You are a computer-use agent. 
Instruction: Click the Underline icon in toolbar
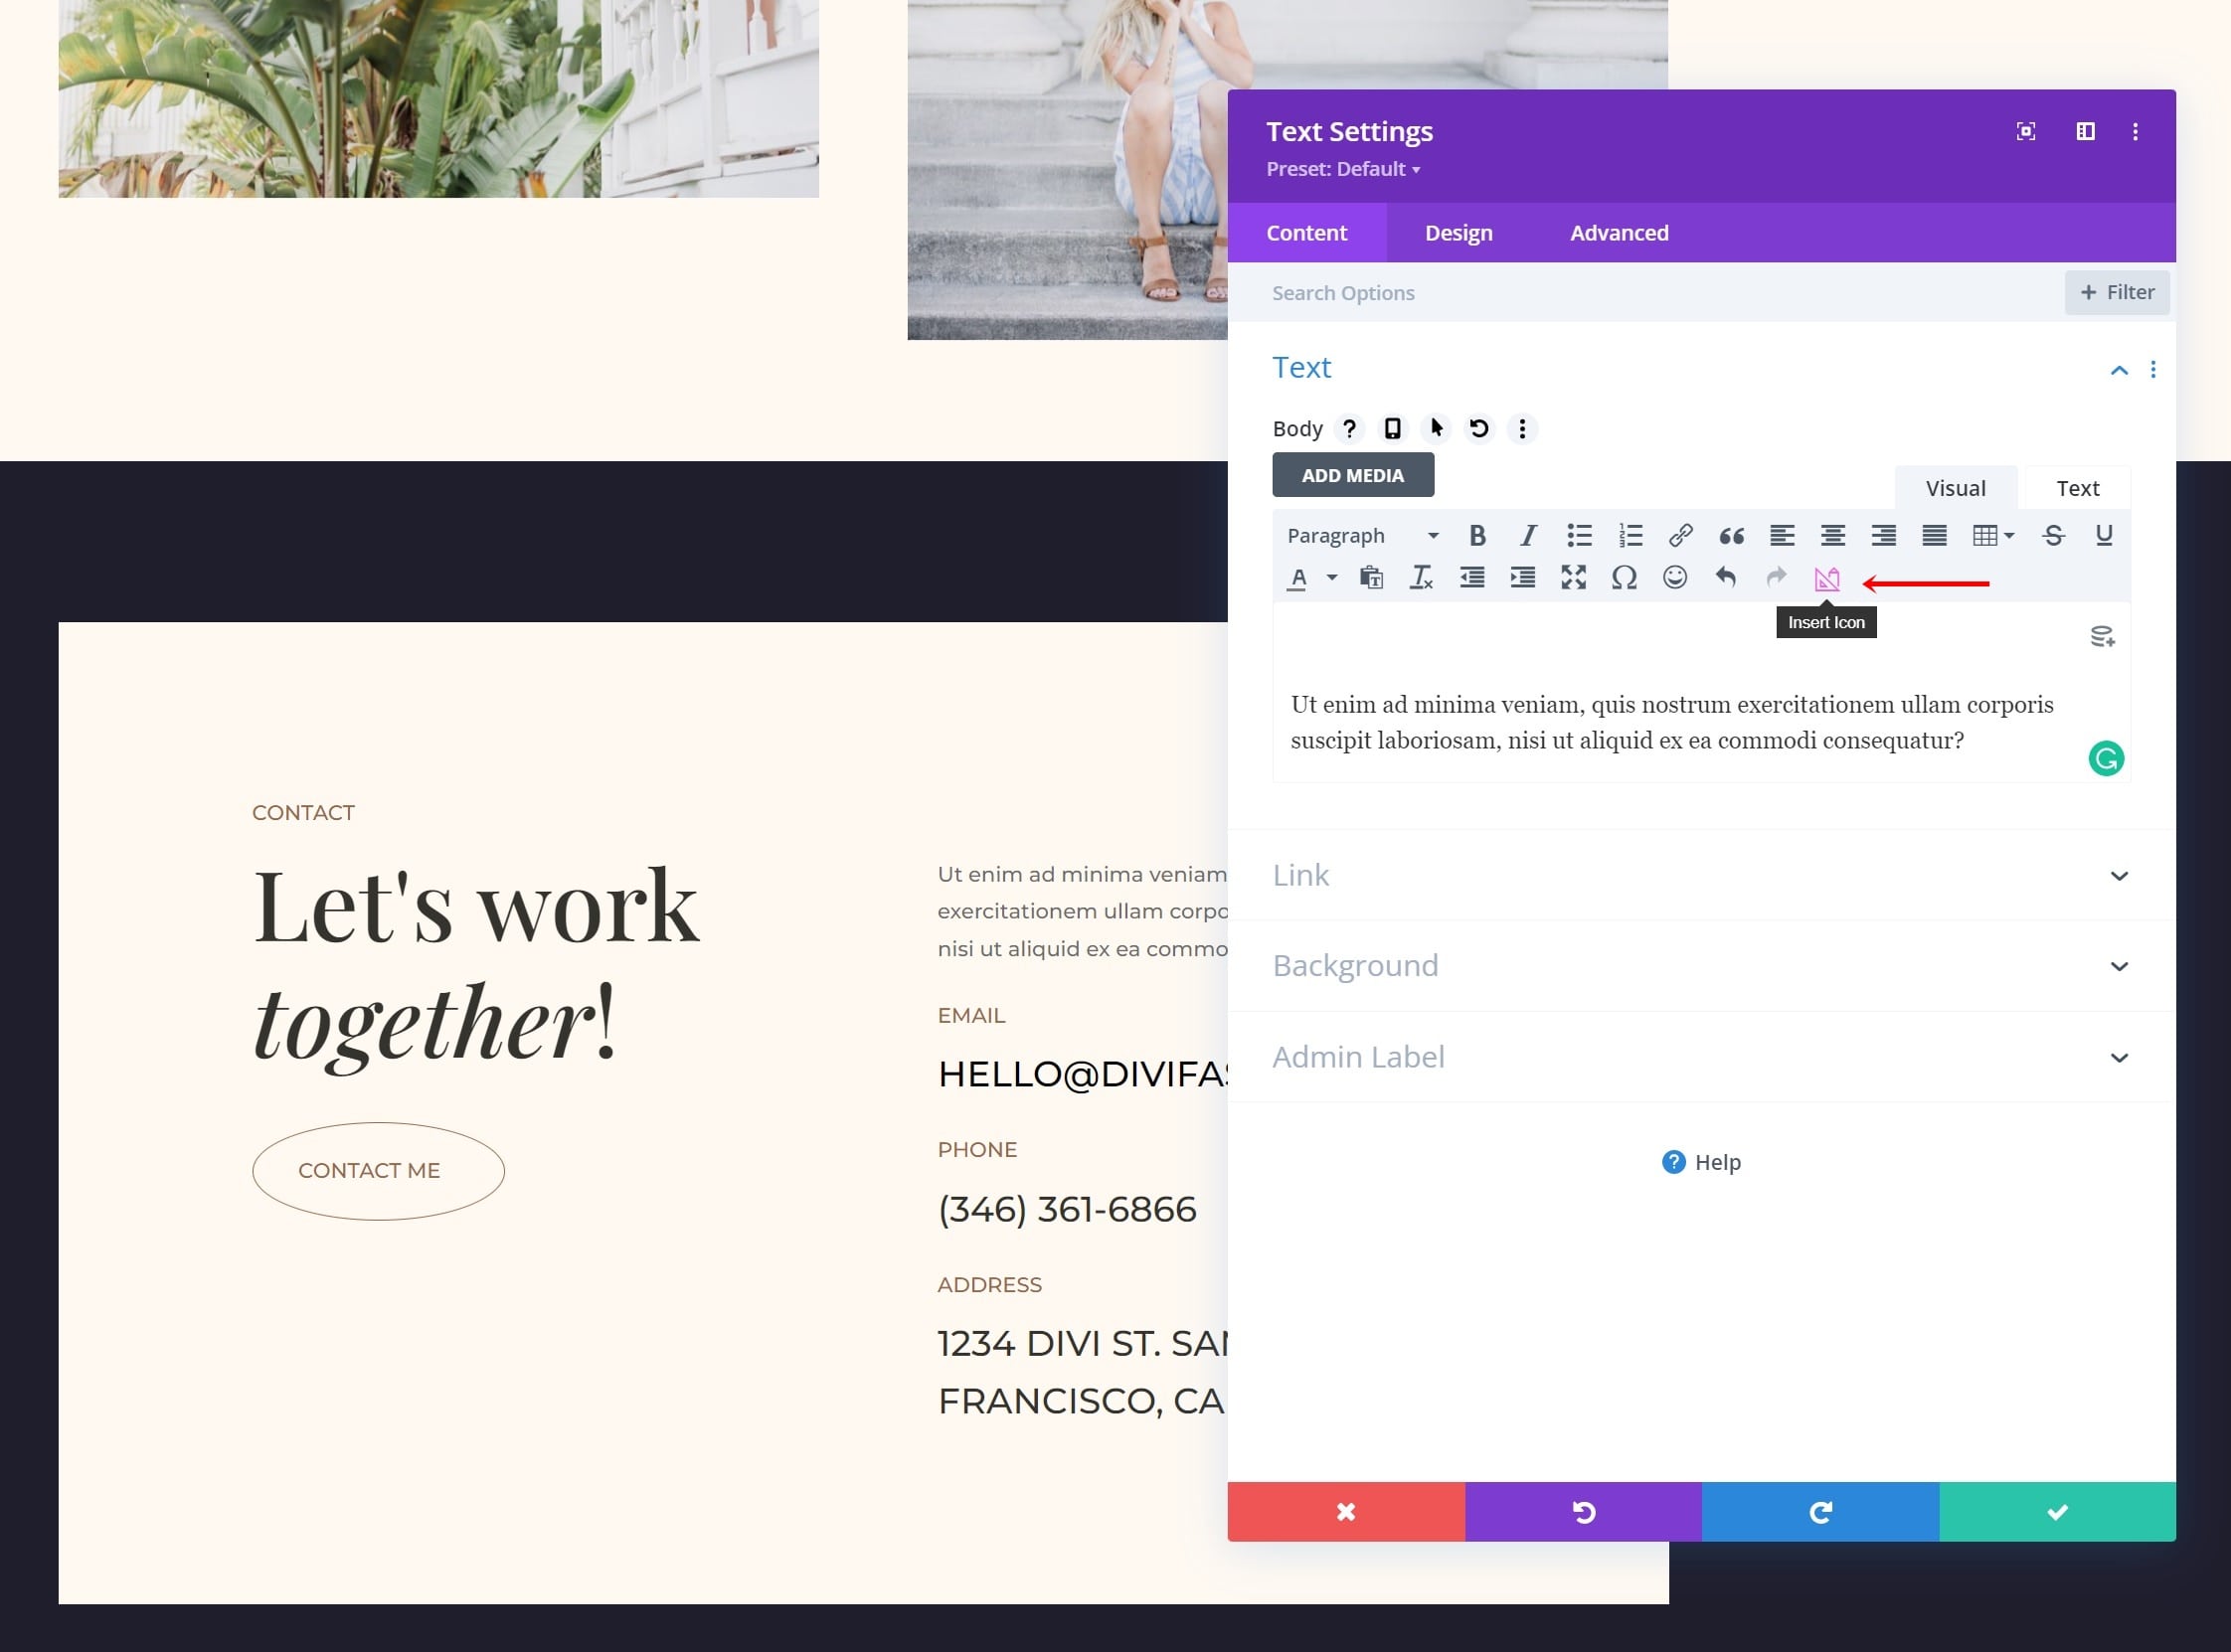pyautogui.click(x=2106, y=535)
